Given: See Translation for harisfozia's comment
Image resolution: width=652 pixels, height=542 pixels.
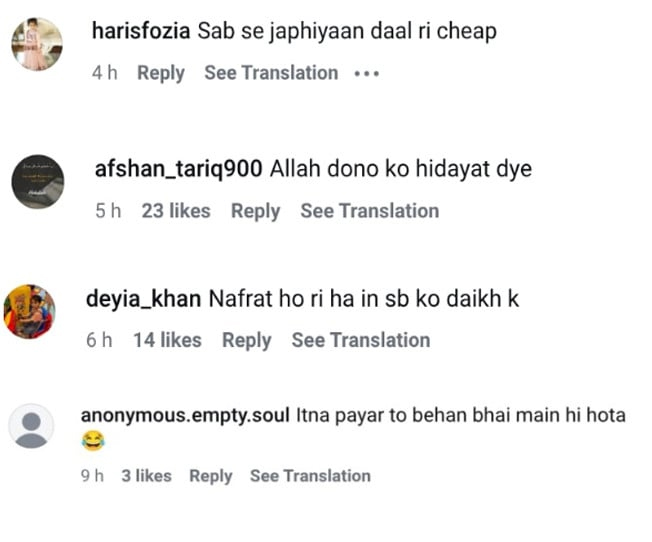Looking at the screenshot, I should [271, 73].
